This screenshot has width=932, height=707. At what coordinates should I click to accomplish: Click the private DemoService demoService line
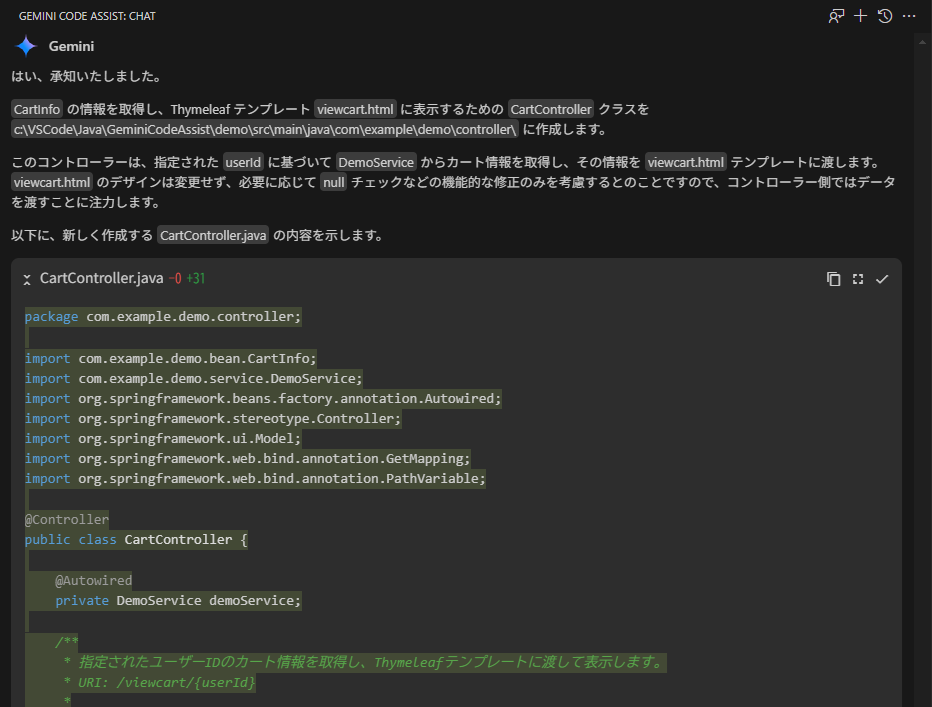pos(178,601)
